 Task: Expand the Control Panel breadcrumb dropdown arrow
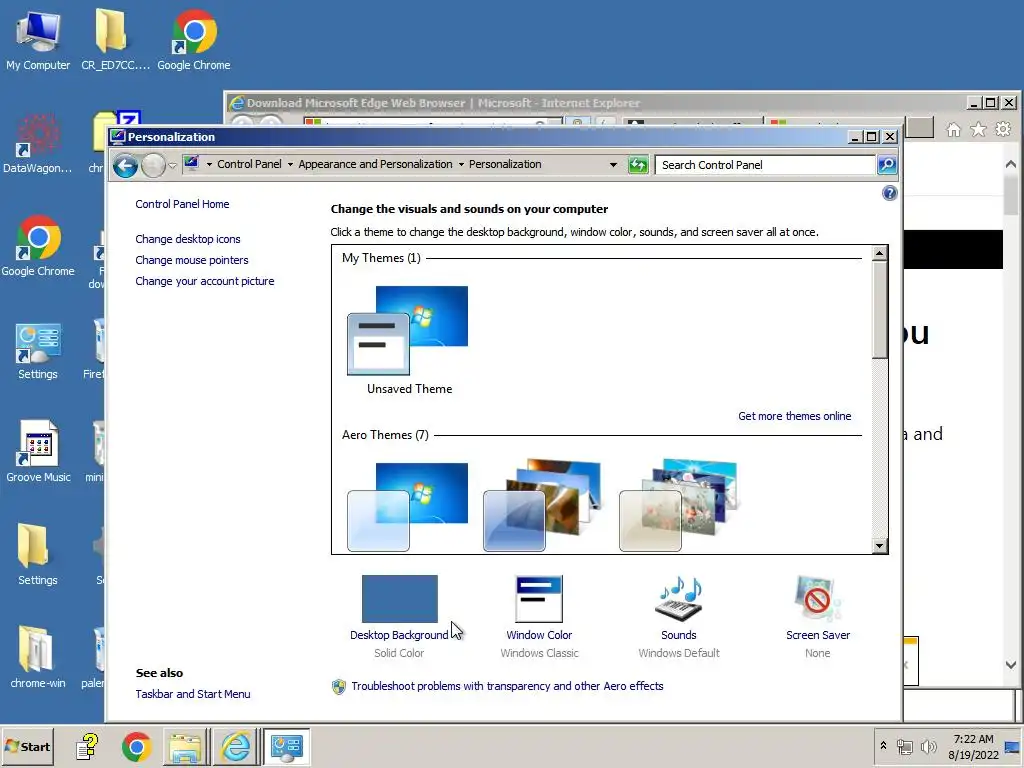290,165
